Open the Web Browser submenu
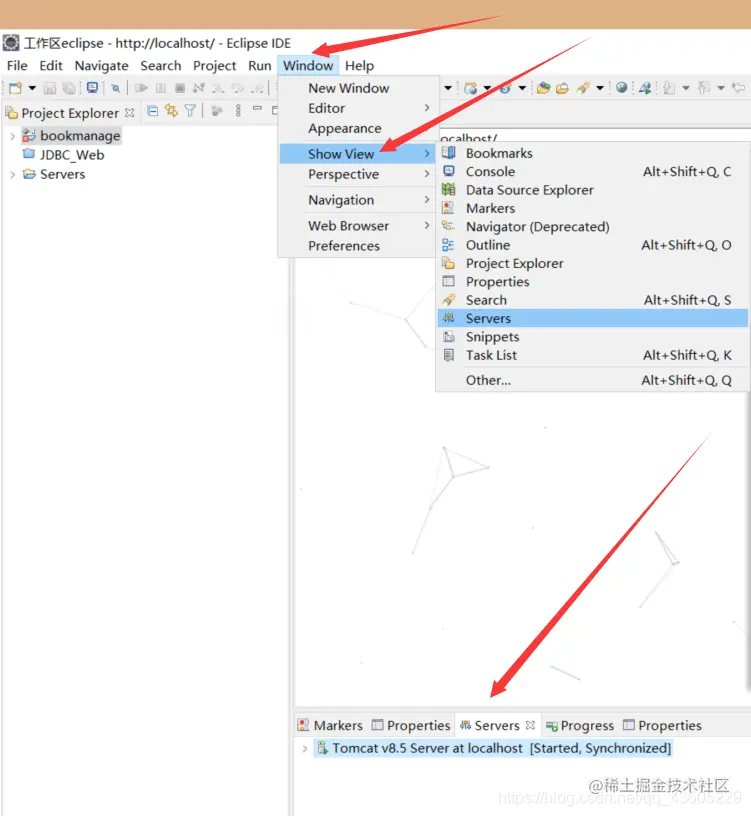Screen dimensions: 751x816 coord(359,226)
